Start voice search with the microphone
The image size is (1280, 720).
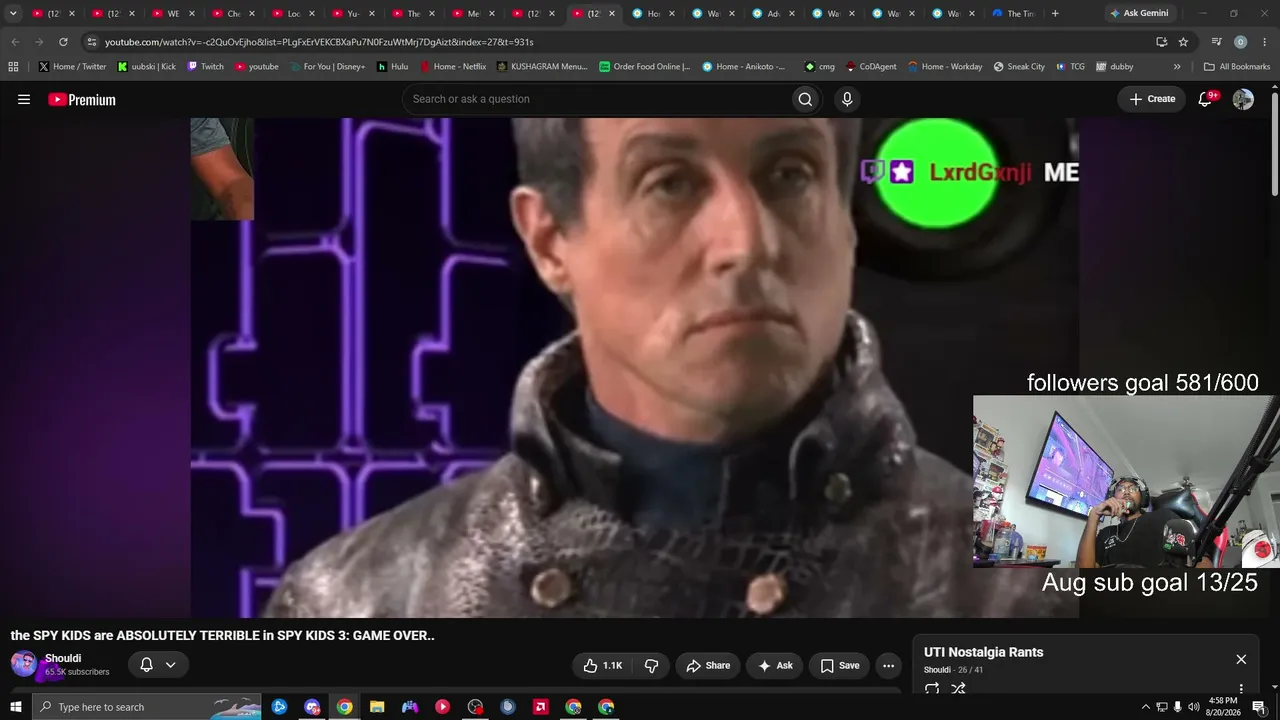tap(847, 99)
